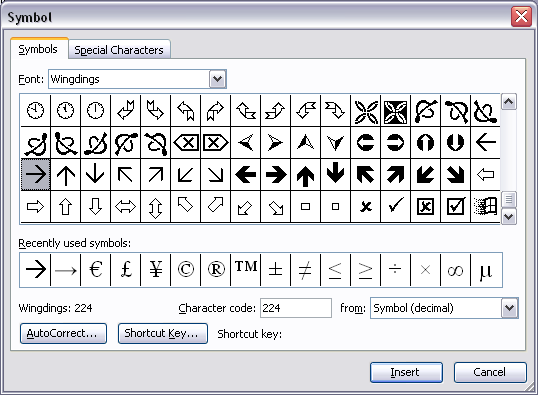Open the Font dropdown list

coord(218,79)
